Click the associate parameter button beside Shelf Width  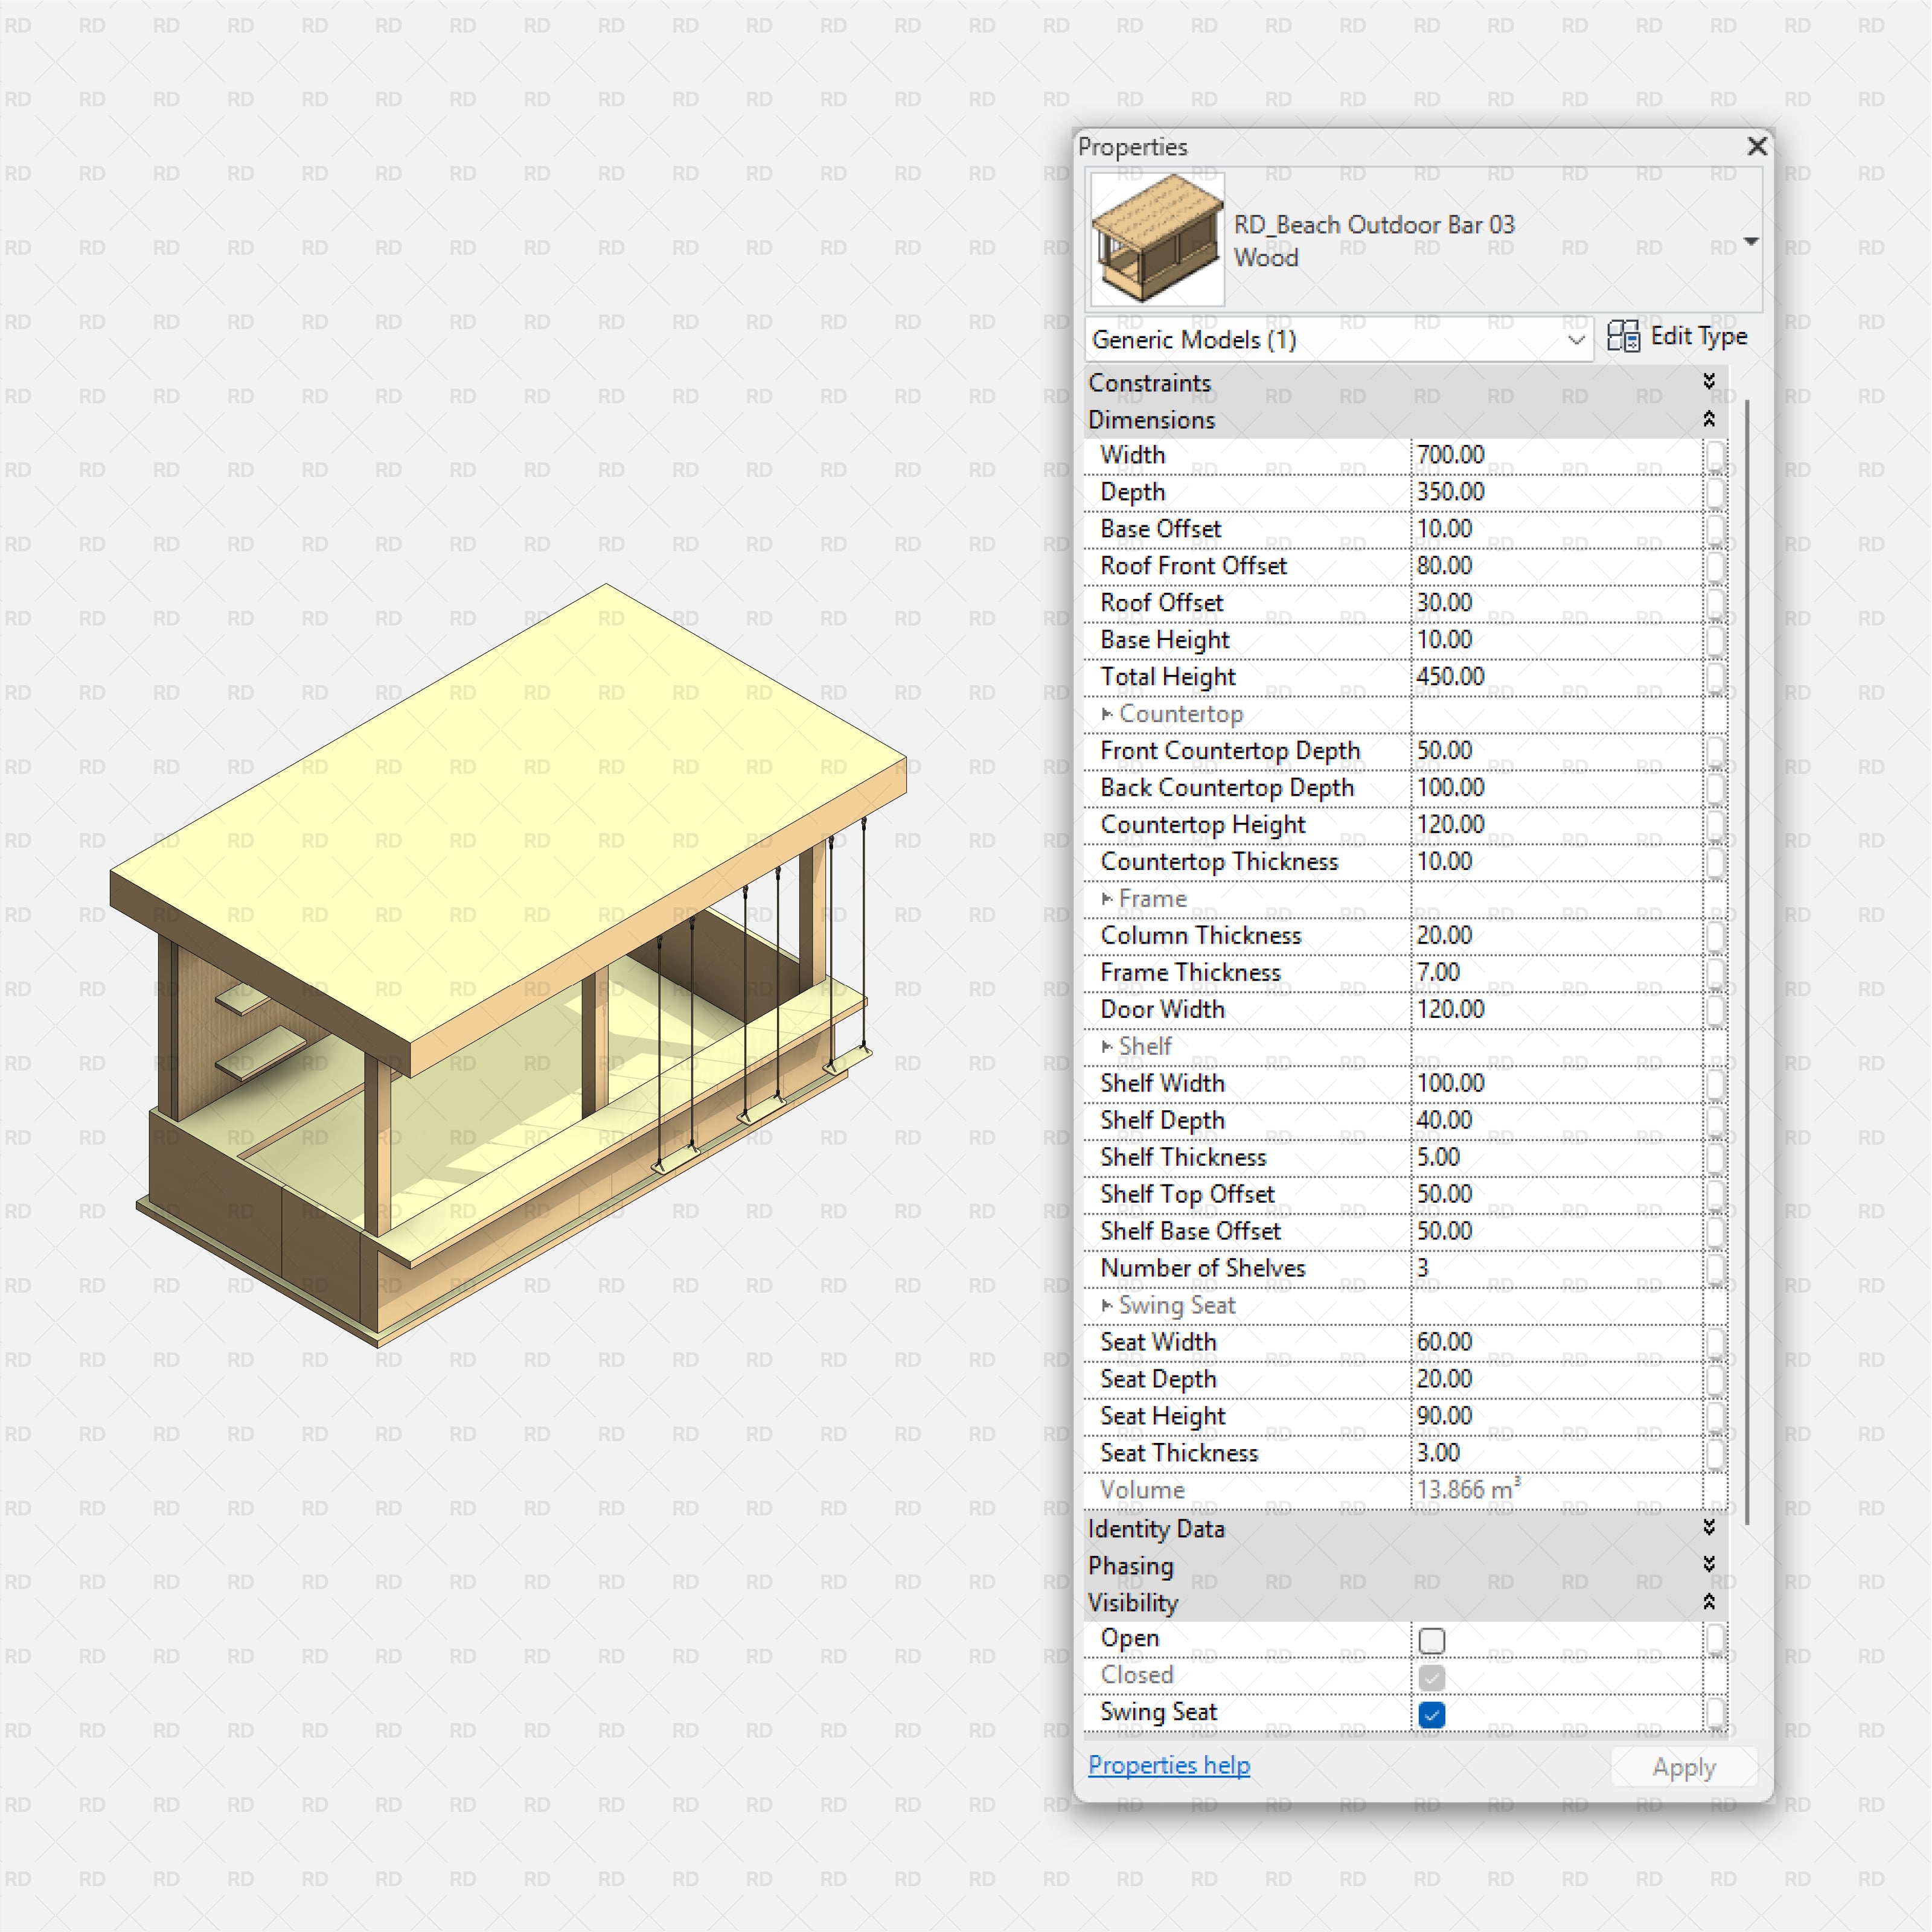[1717, 1083]
